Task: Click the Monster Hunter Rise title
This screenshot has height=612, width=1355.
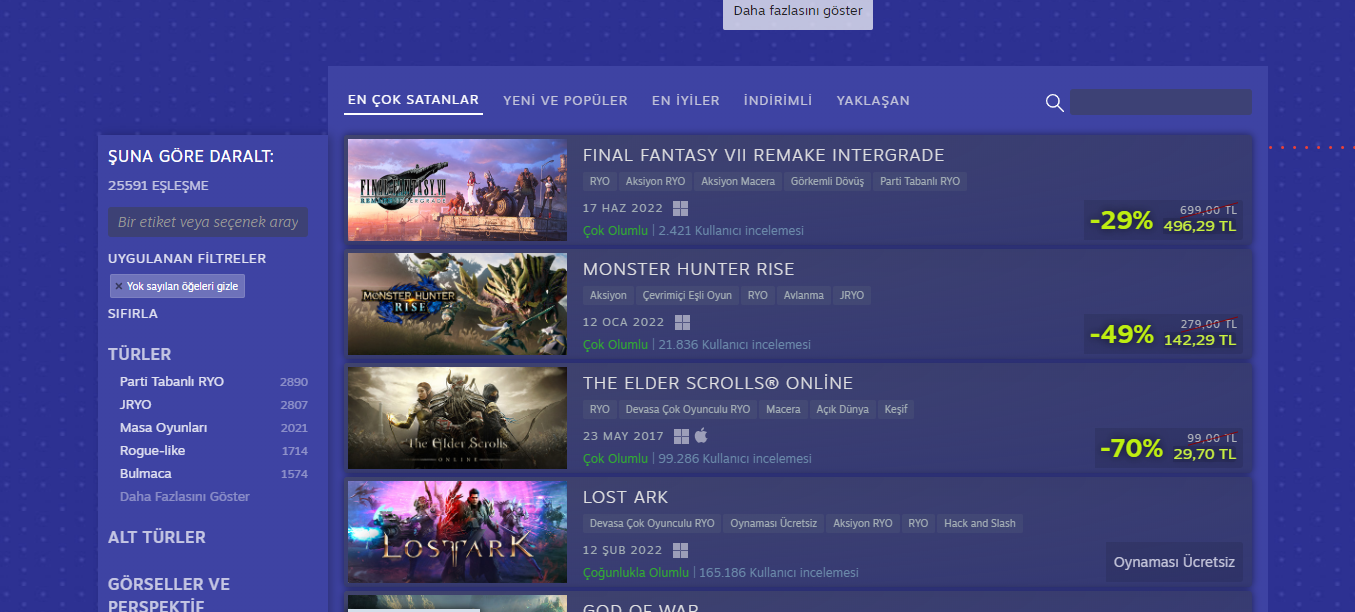Action: [x=689, y=270]
